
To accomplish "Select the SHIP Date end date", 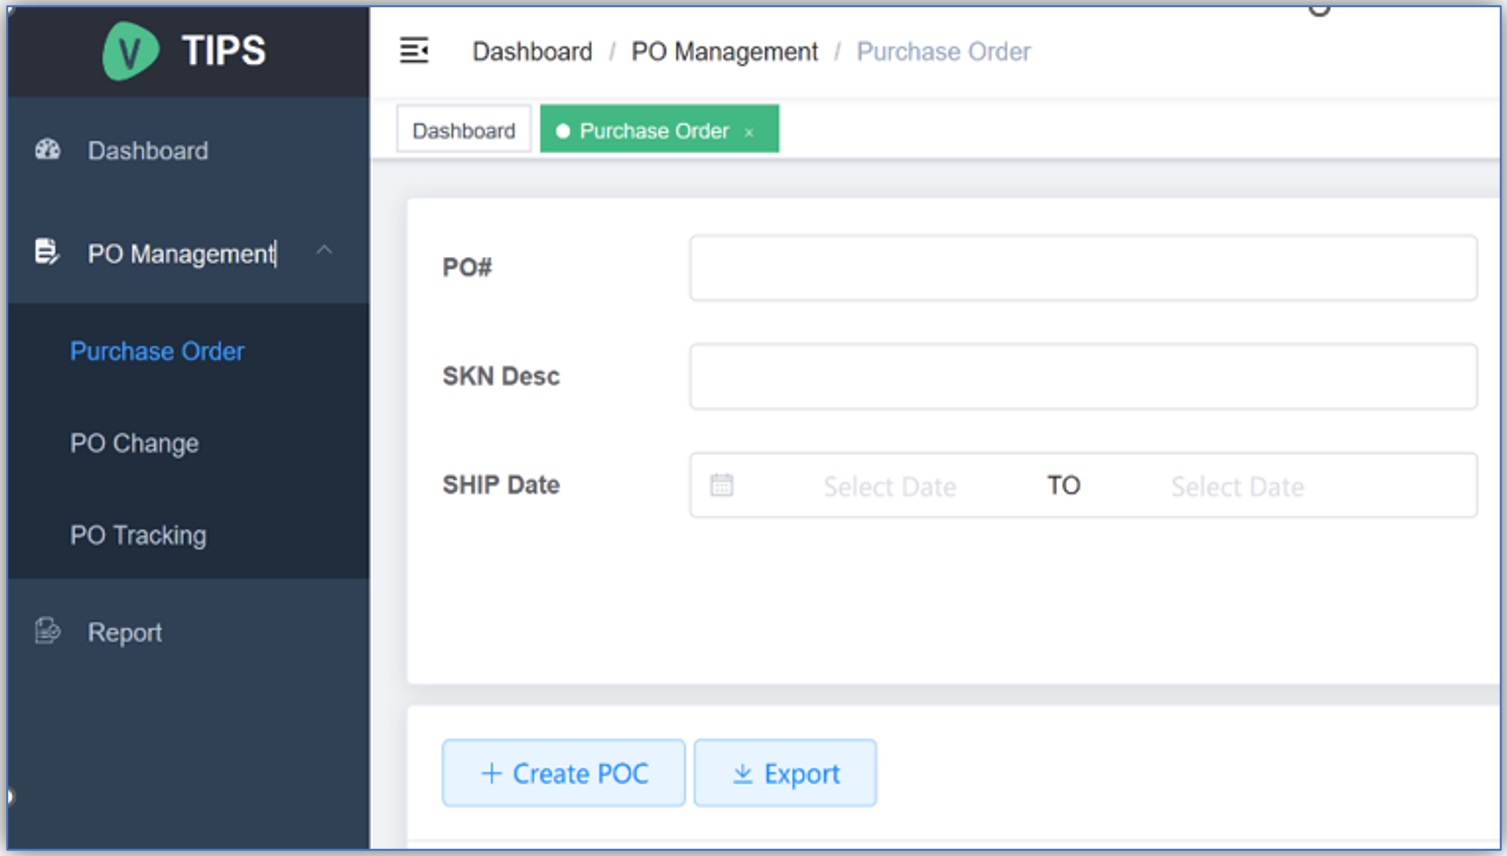I will tap(1237, 486).
